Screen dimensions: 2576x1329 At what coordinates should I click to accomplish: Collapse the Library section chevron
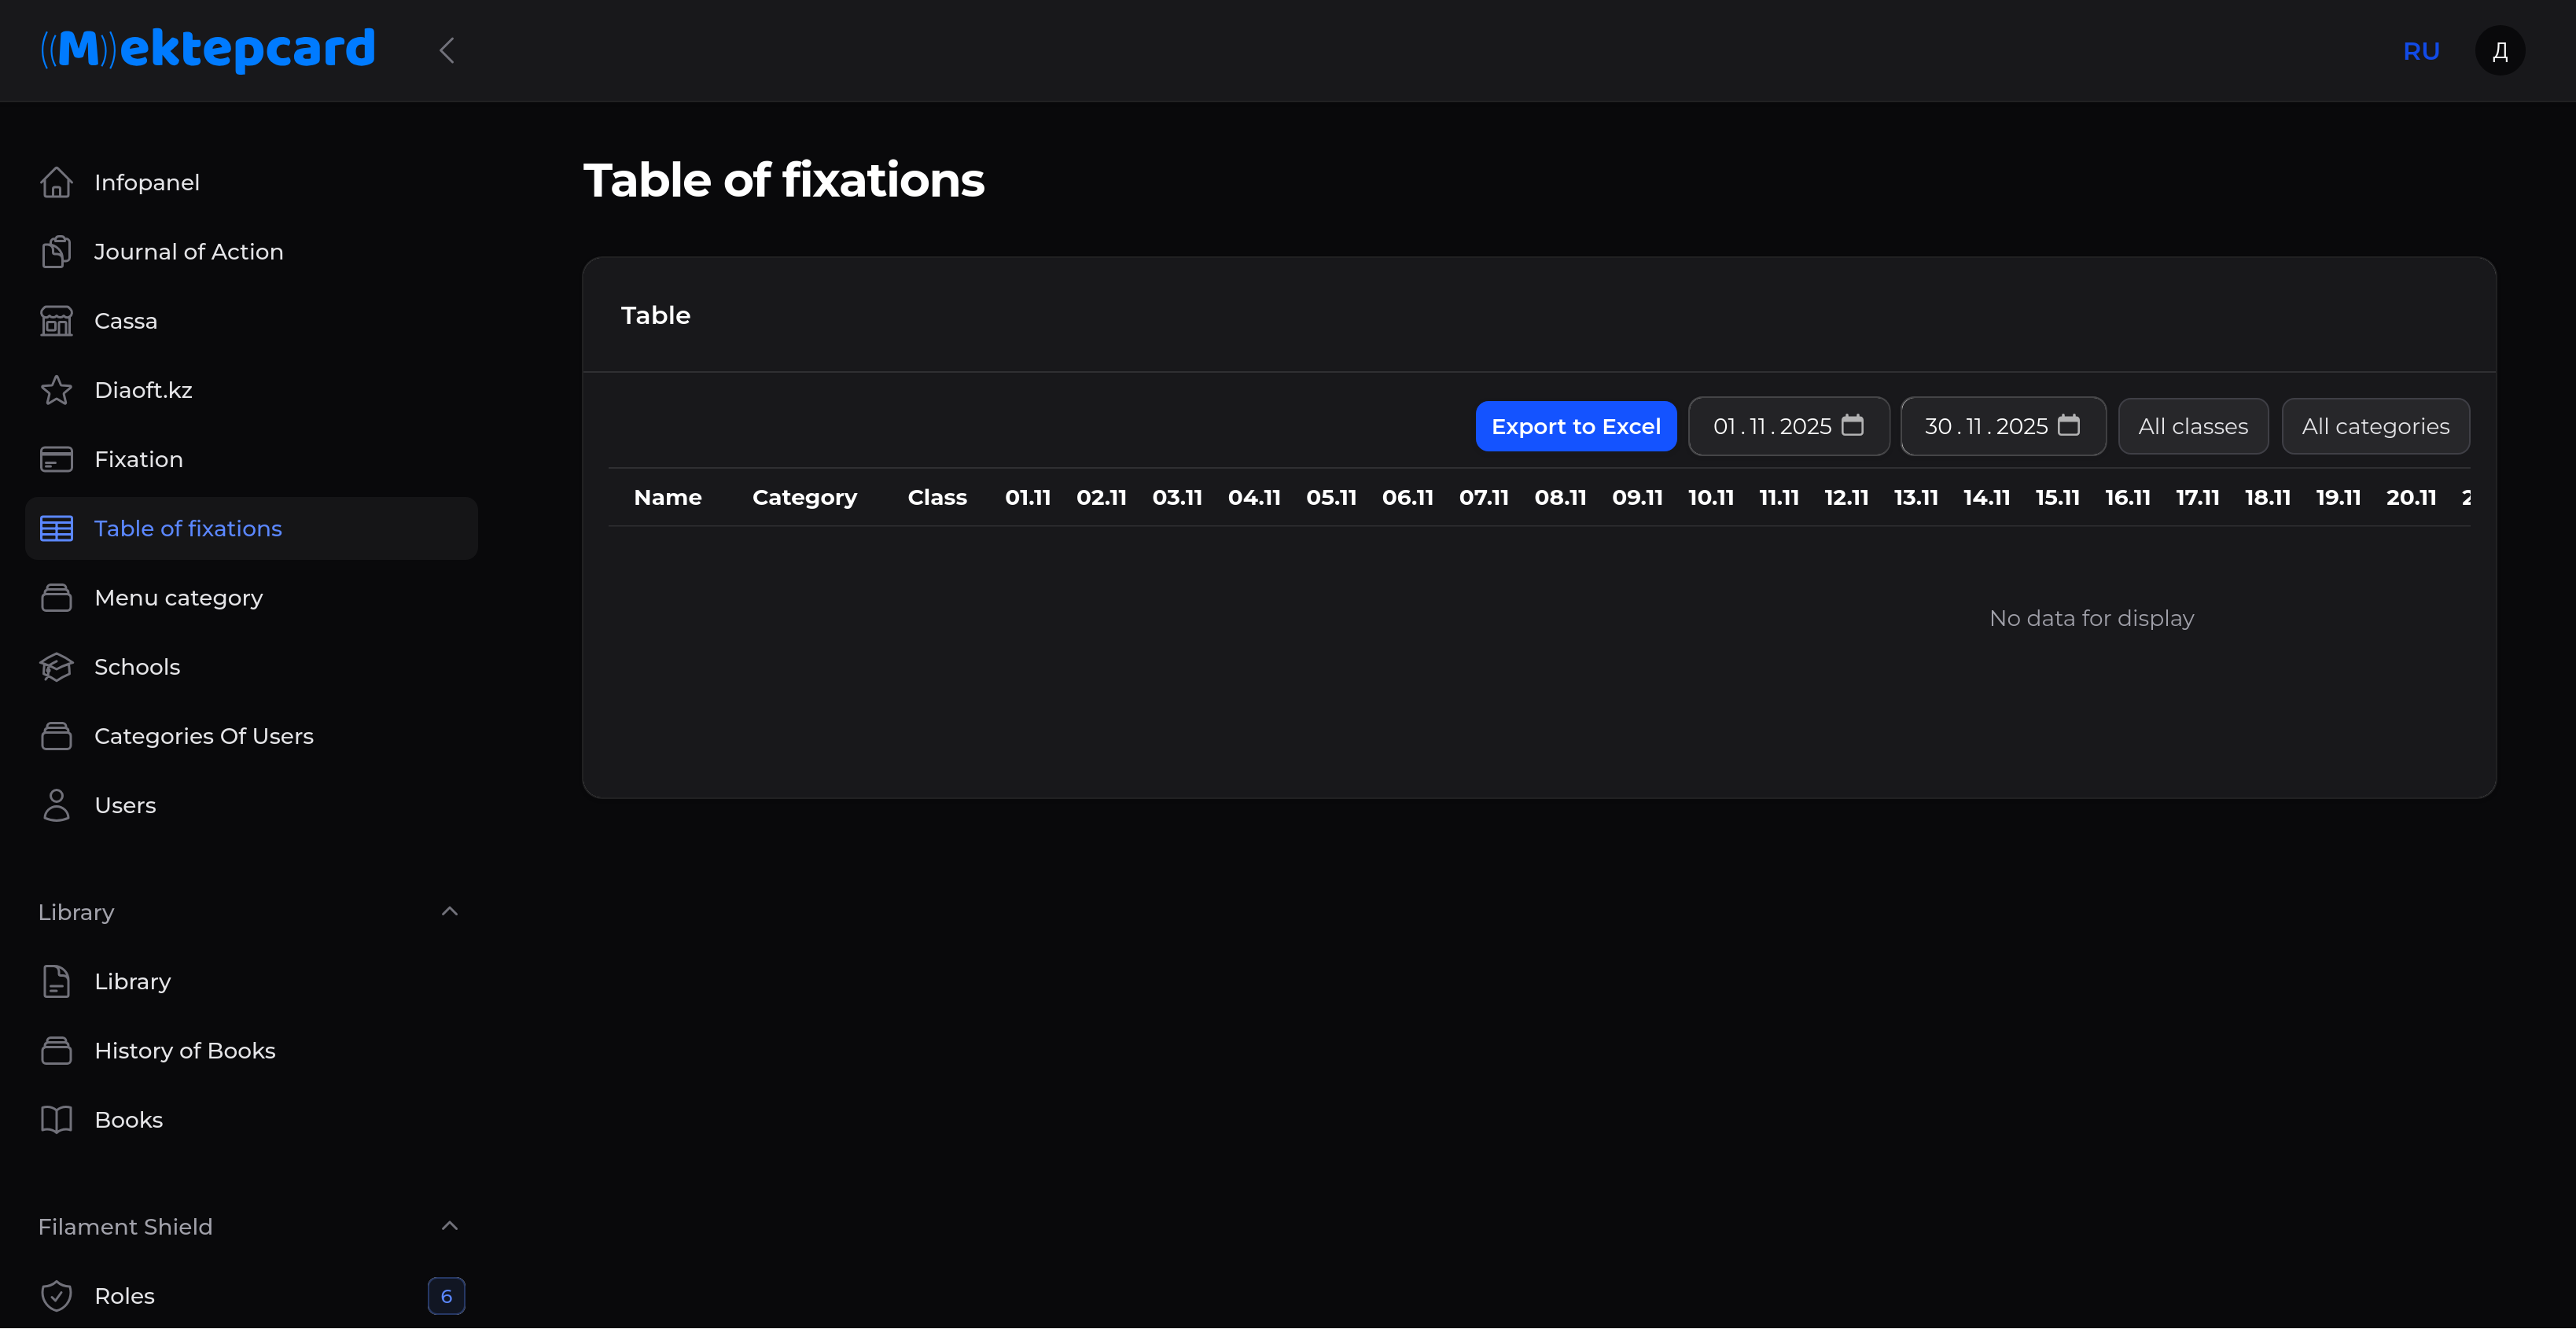449,911
